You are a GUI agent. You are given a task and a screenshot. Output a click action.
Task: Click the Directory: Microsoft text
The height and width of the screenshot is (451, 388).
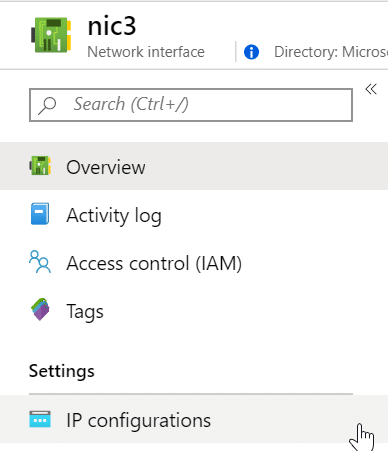click(331, 52)
